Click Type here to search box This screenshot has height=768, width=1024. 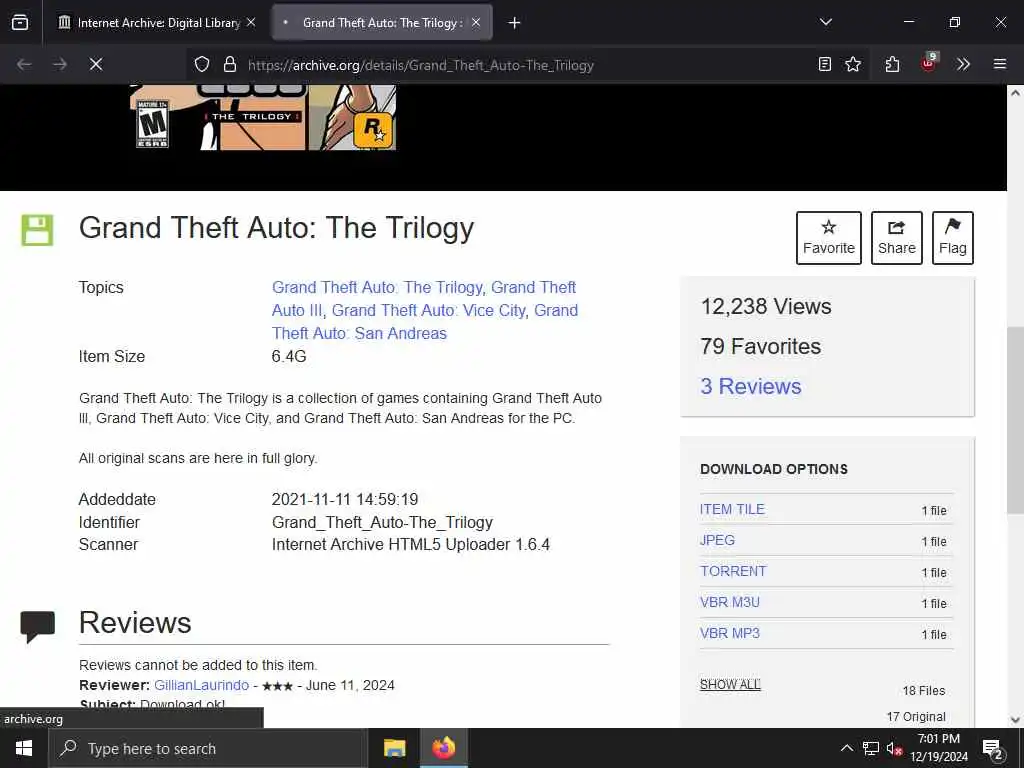[x=208, y=748]
